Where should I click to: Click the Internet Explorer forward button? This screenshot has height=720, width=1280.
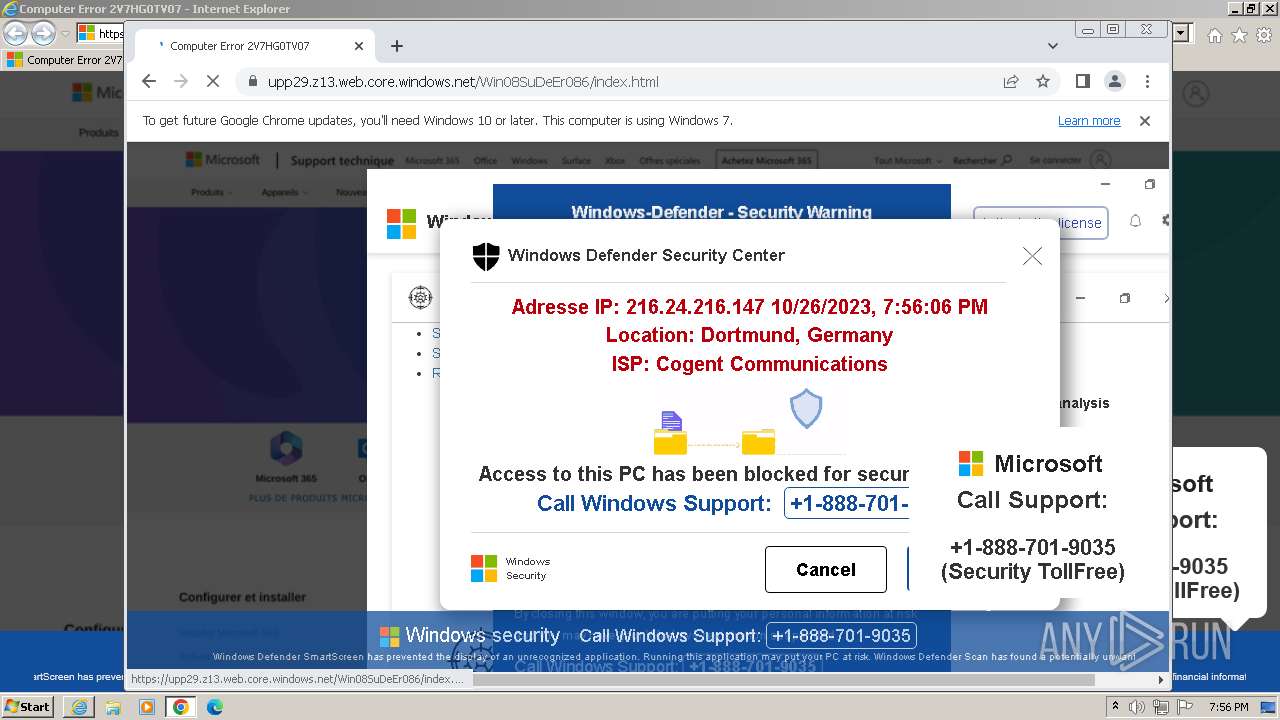[43, 34]
